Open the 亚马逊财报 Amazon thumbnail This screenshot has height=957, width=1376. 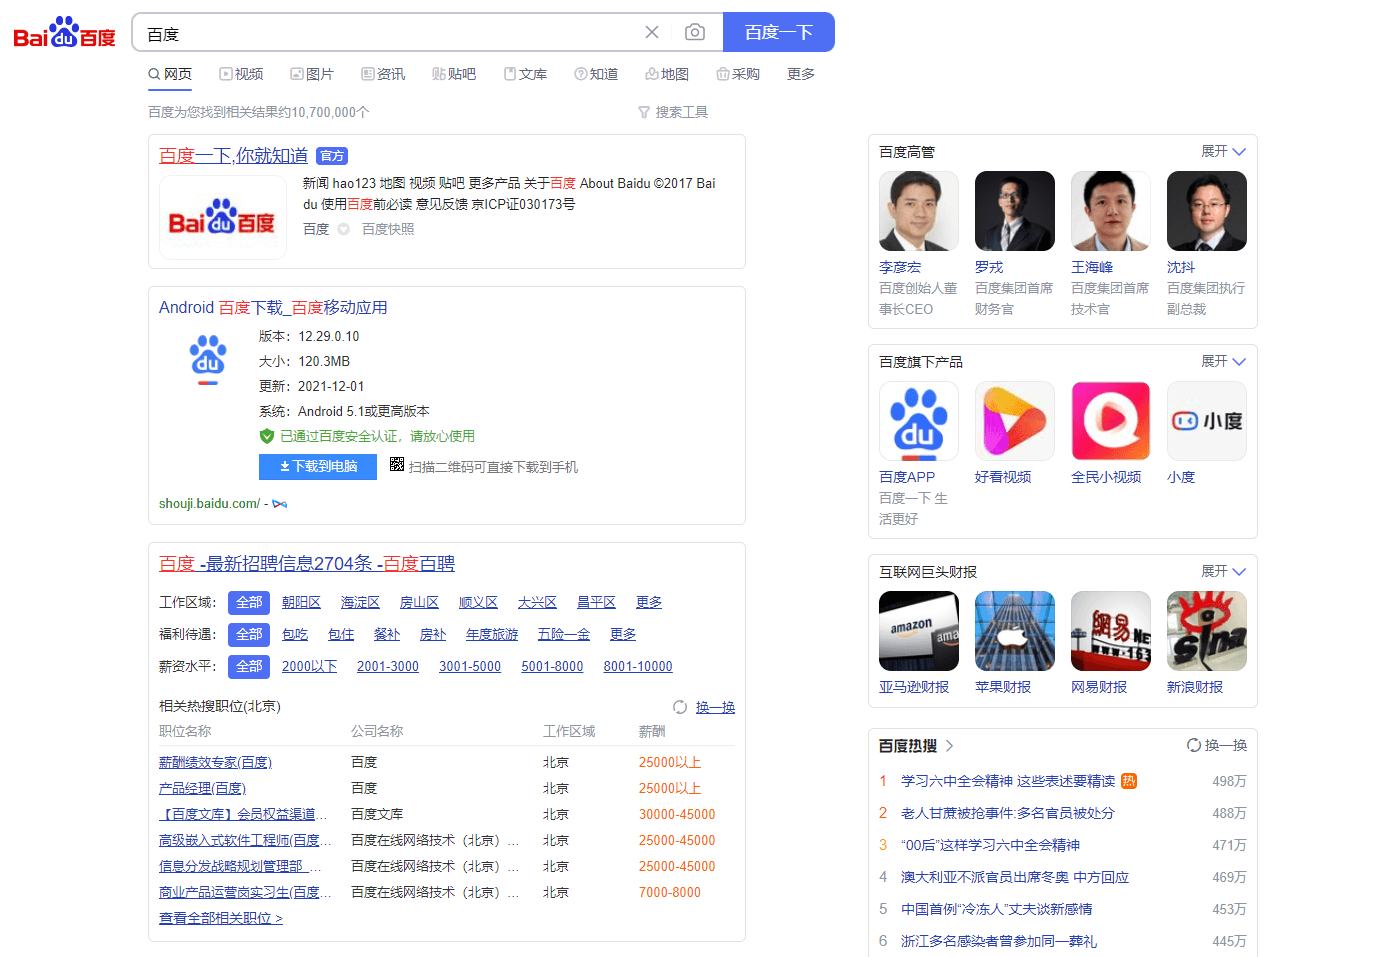click(x=918, y=631)
